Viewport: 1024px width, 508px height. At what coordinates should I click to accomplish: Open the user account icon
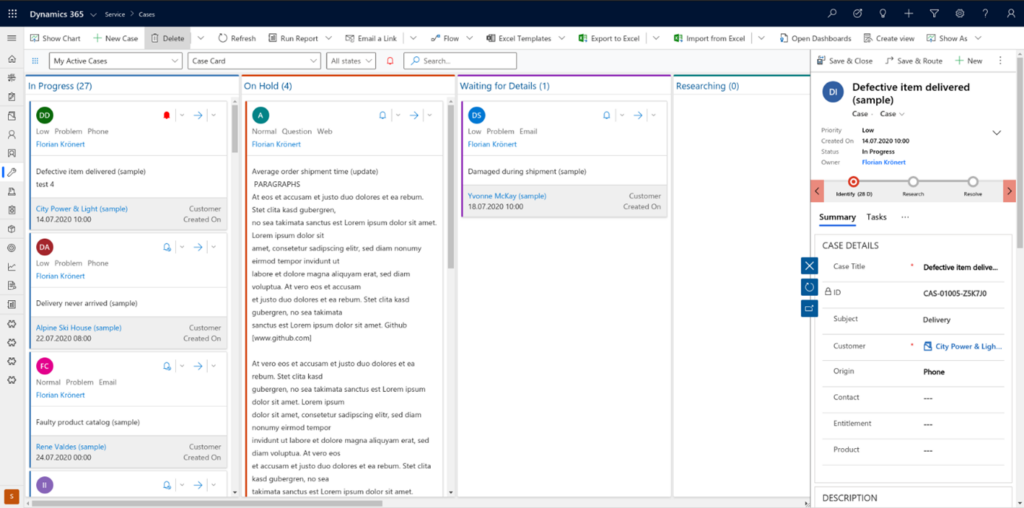point(1011,13)
